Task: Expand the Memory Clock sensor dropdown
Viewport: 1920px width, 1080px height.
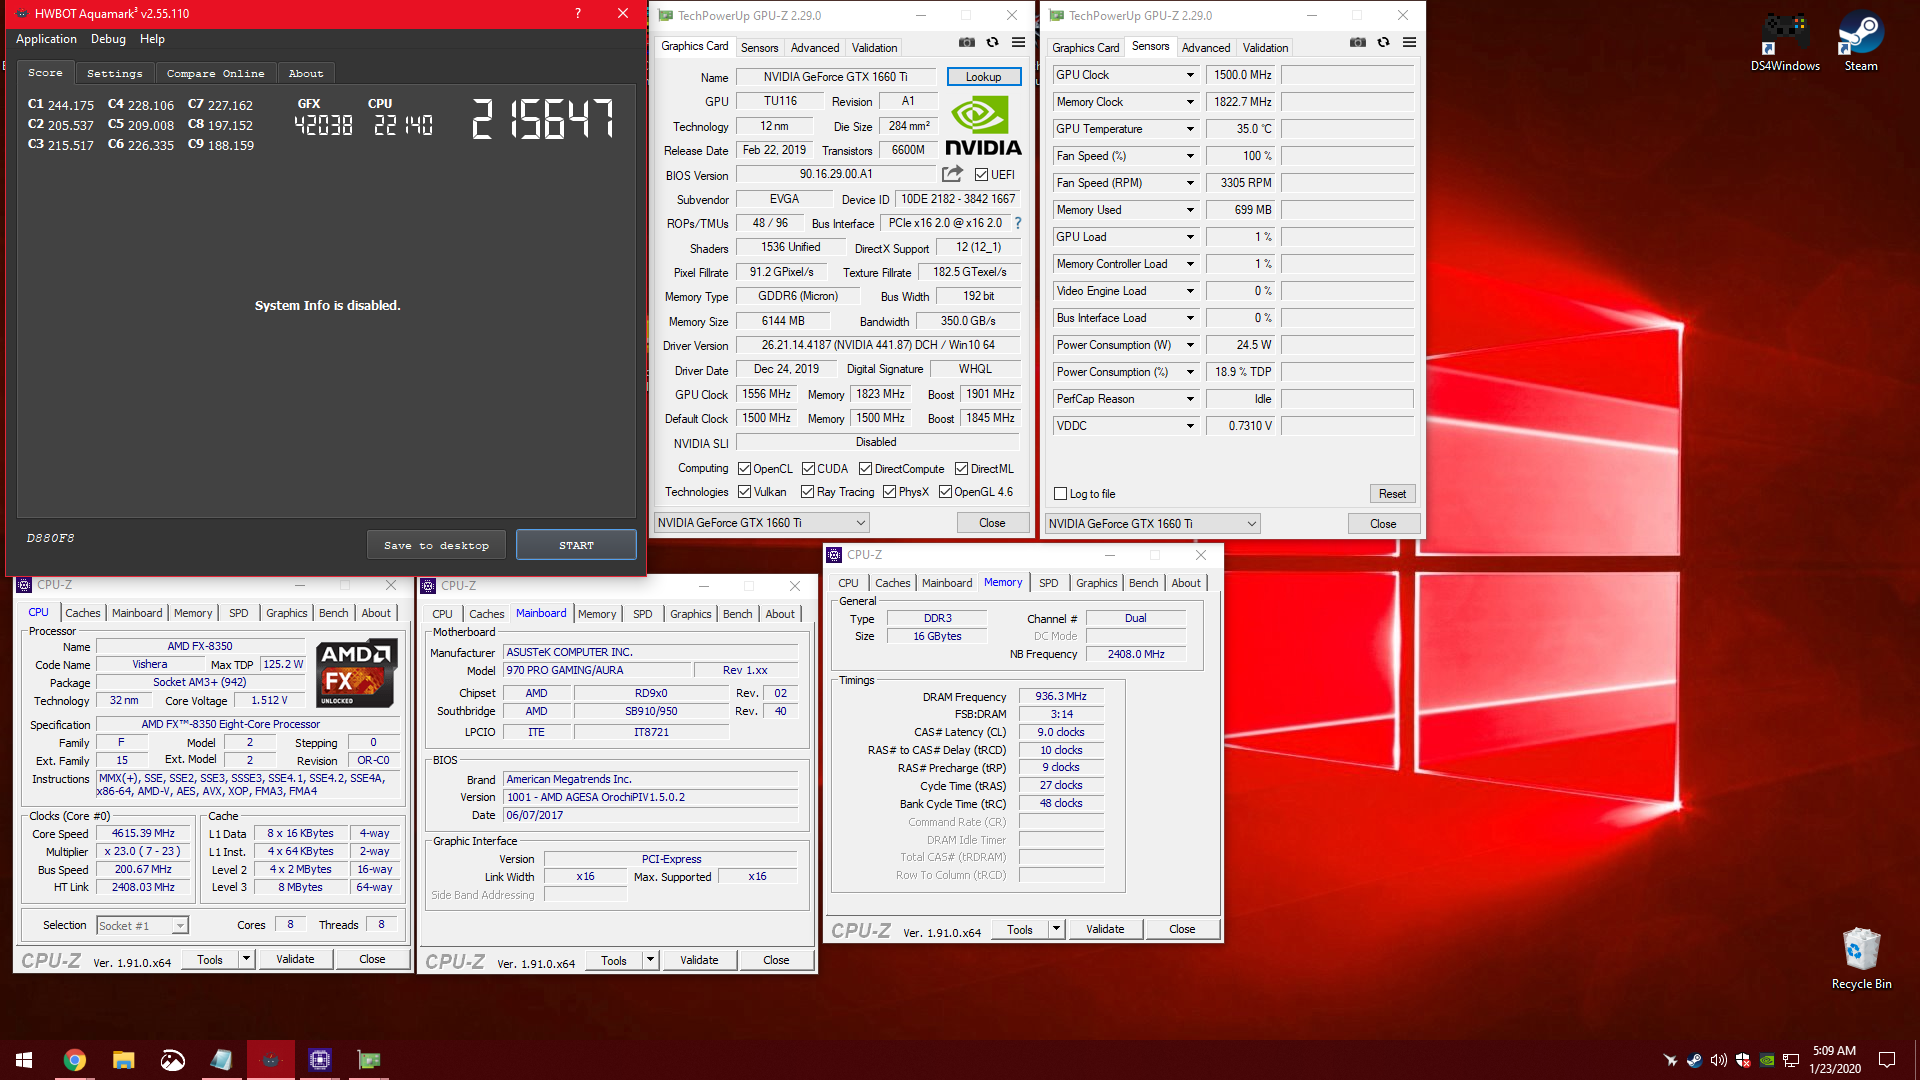Action: (1190, 102)
